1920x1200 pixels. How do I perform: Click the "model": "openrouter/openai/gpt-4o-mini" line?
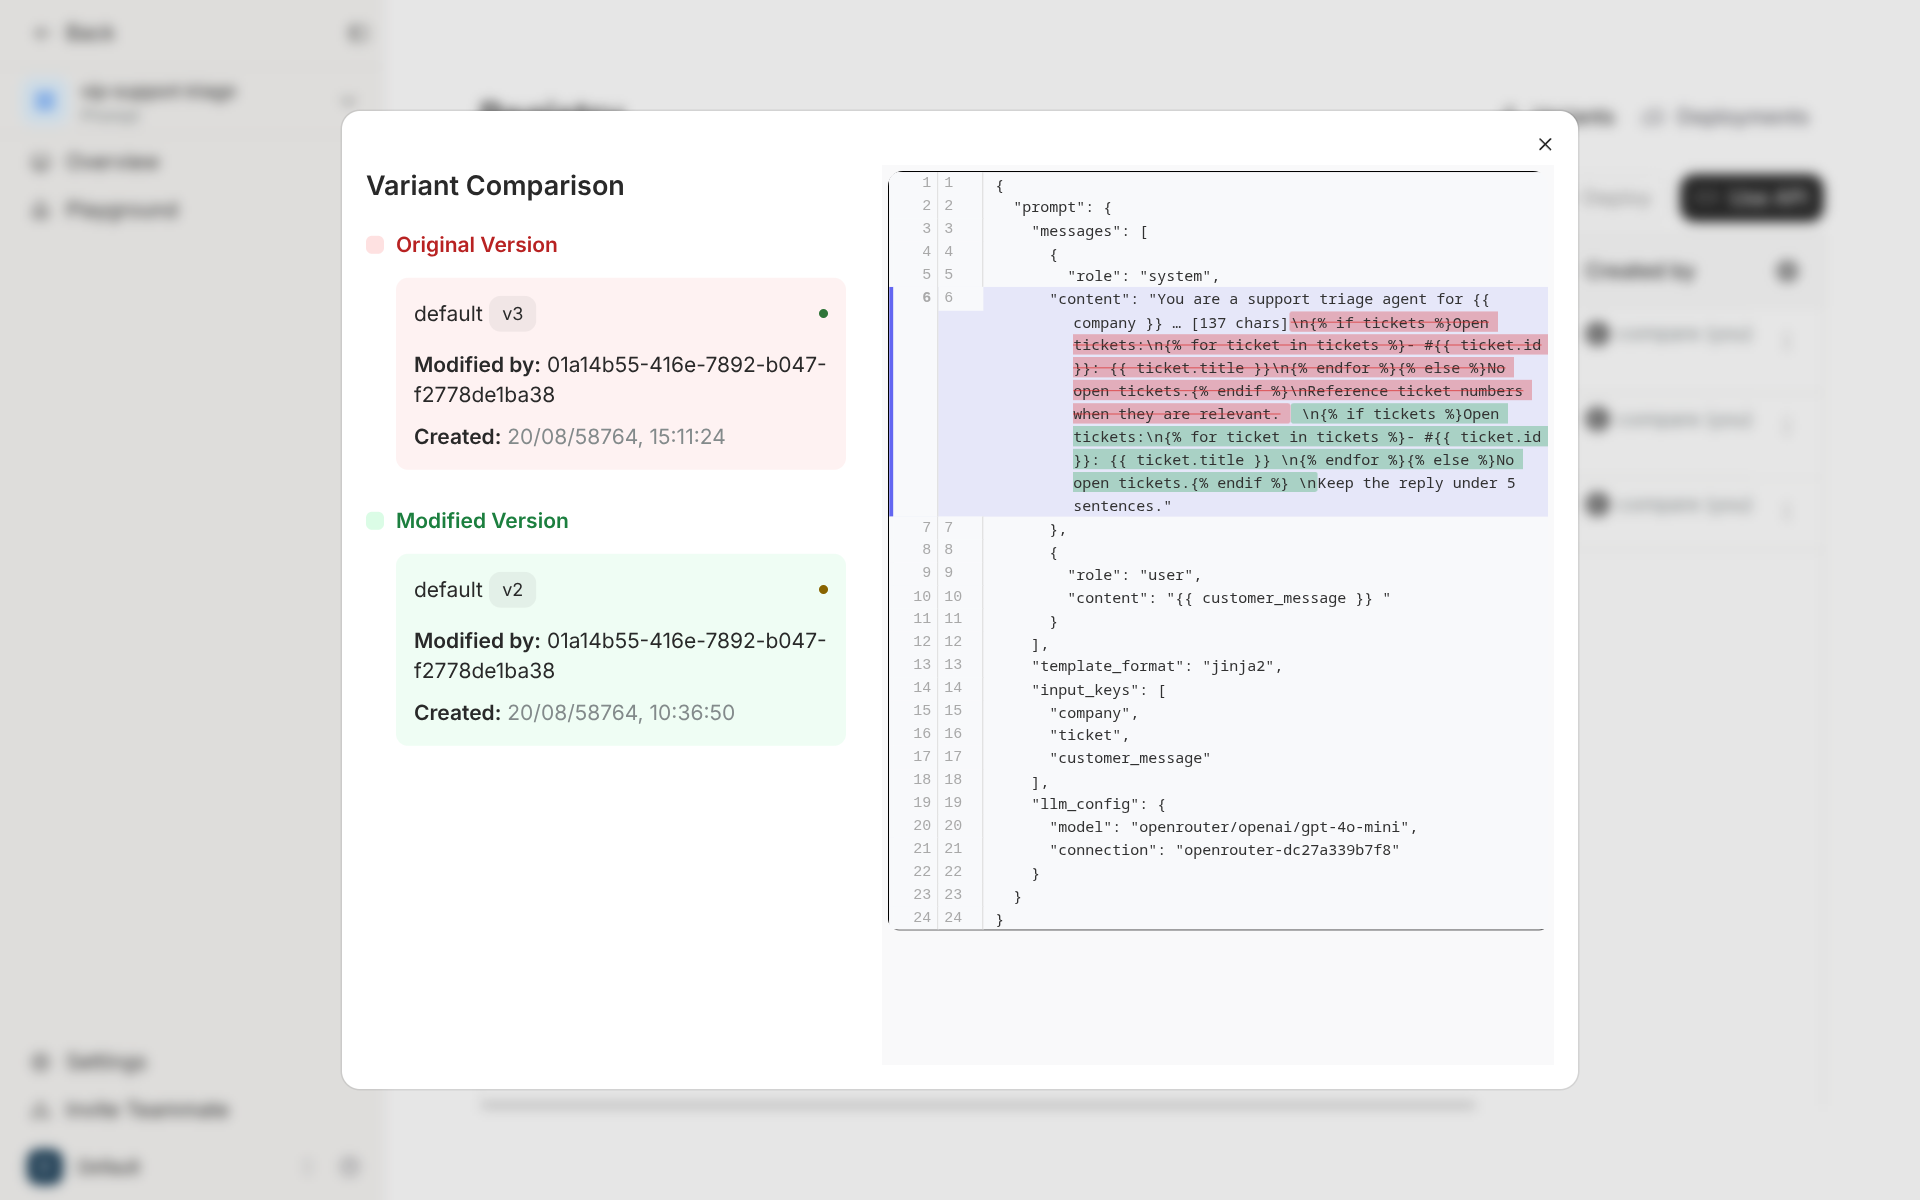[x=1233, y=827]
